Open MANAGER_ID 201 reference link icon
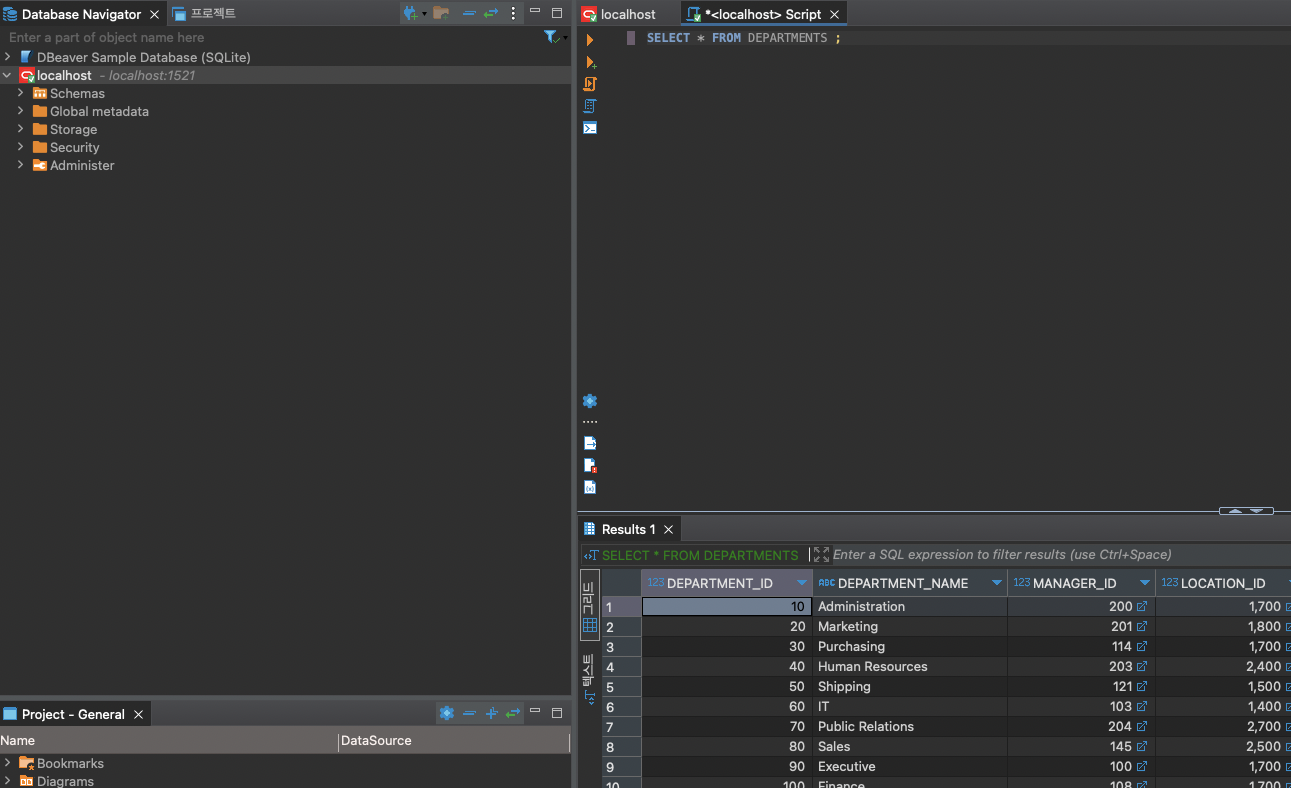This screenshot has width=1291, height=788. tap(1142, 626)
